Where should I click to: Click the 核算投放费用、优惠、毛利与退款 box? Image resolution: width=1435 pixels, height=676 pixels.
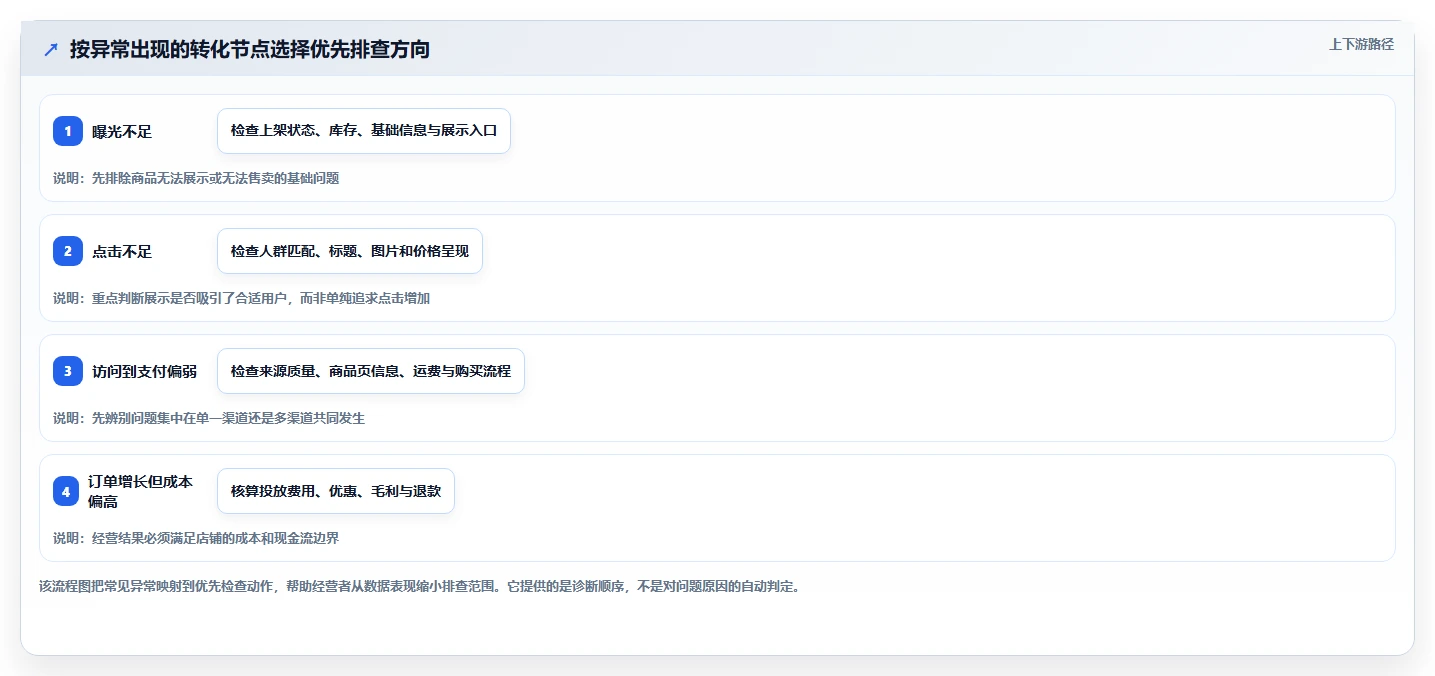(336, 491)
